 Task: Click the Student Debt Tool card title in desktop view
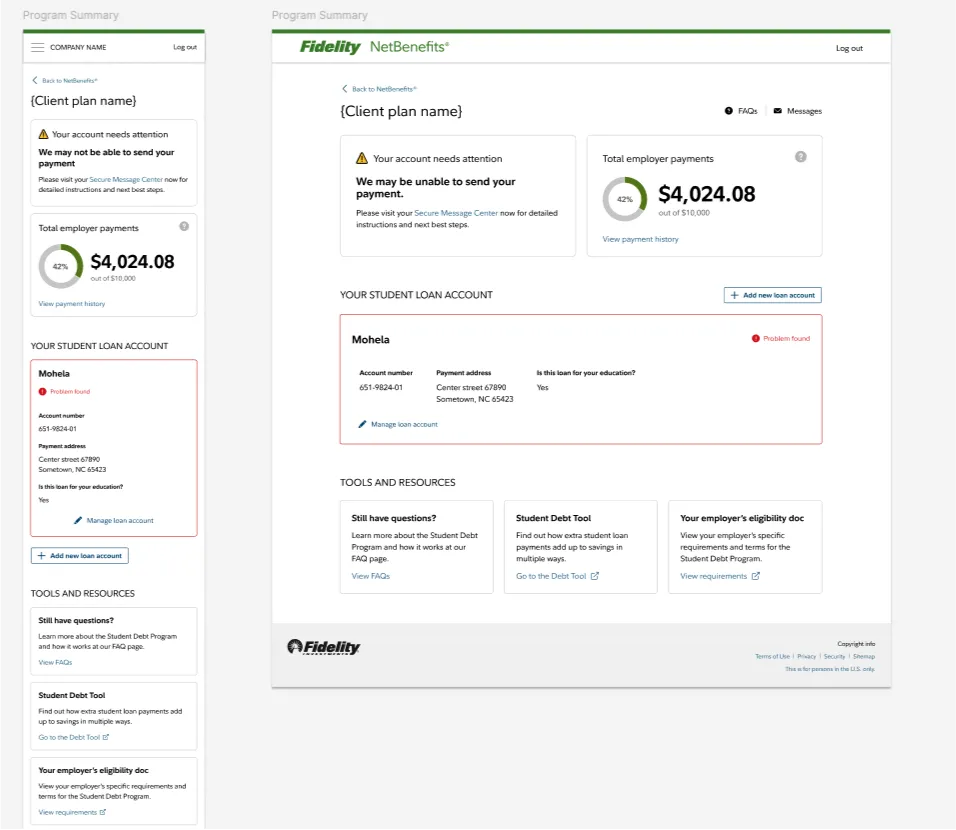click(x=553, y=518)
